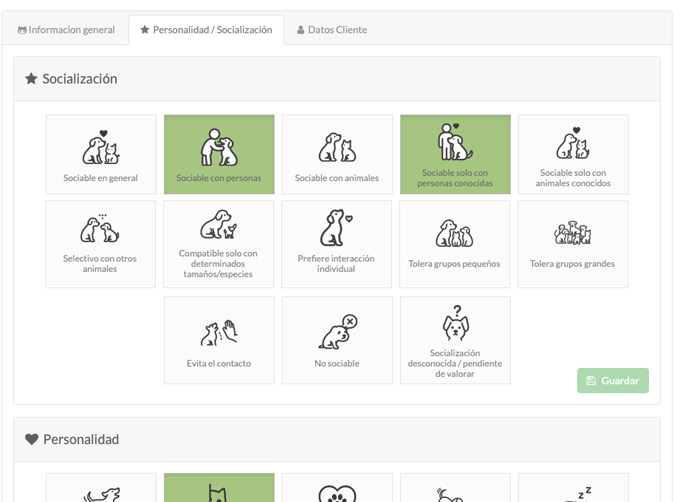Choose Compatible solo con determinados tamaños/especies
The image size is (682, 502).
point(218,244)
